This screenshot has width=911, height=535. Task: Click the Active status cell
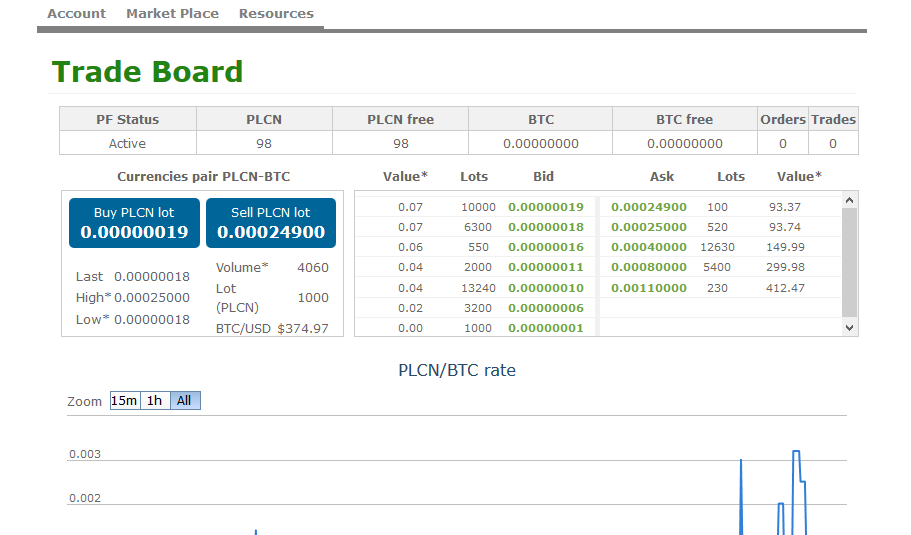128,143
